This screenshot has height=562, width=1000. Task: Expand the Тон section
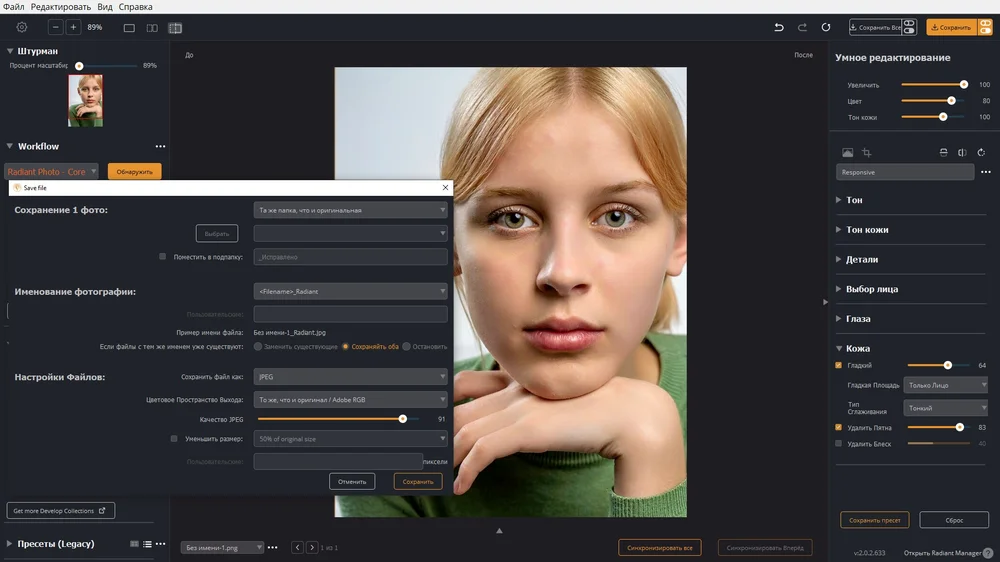pos(839,200)
